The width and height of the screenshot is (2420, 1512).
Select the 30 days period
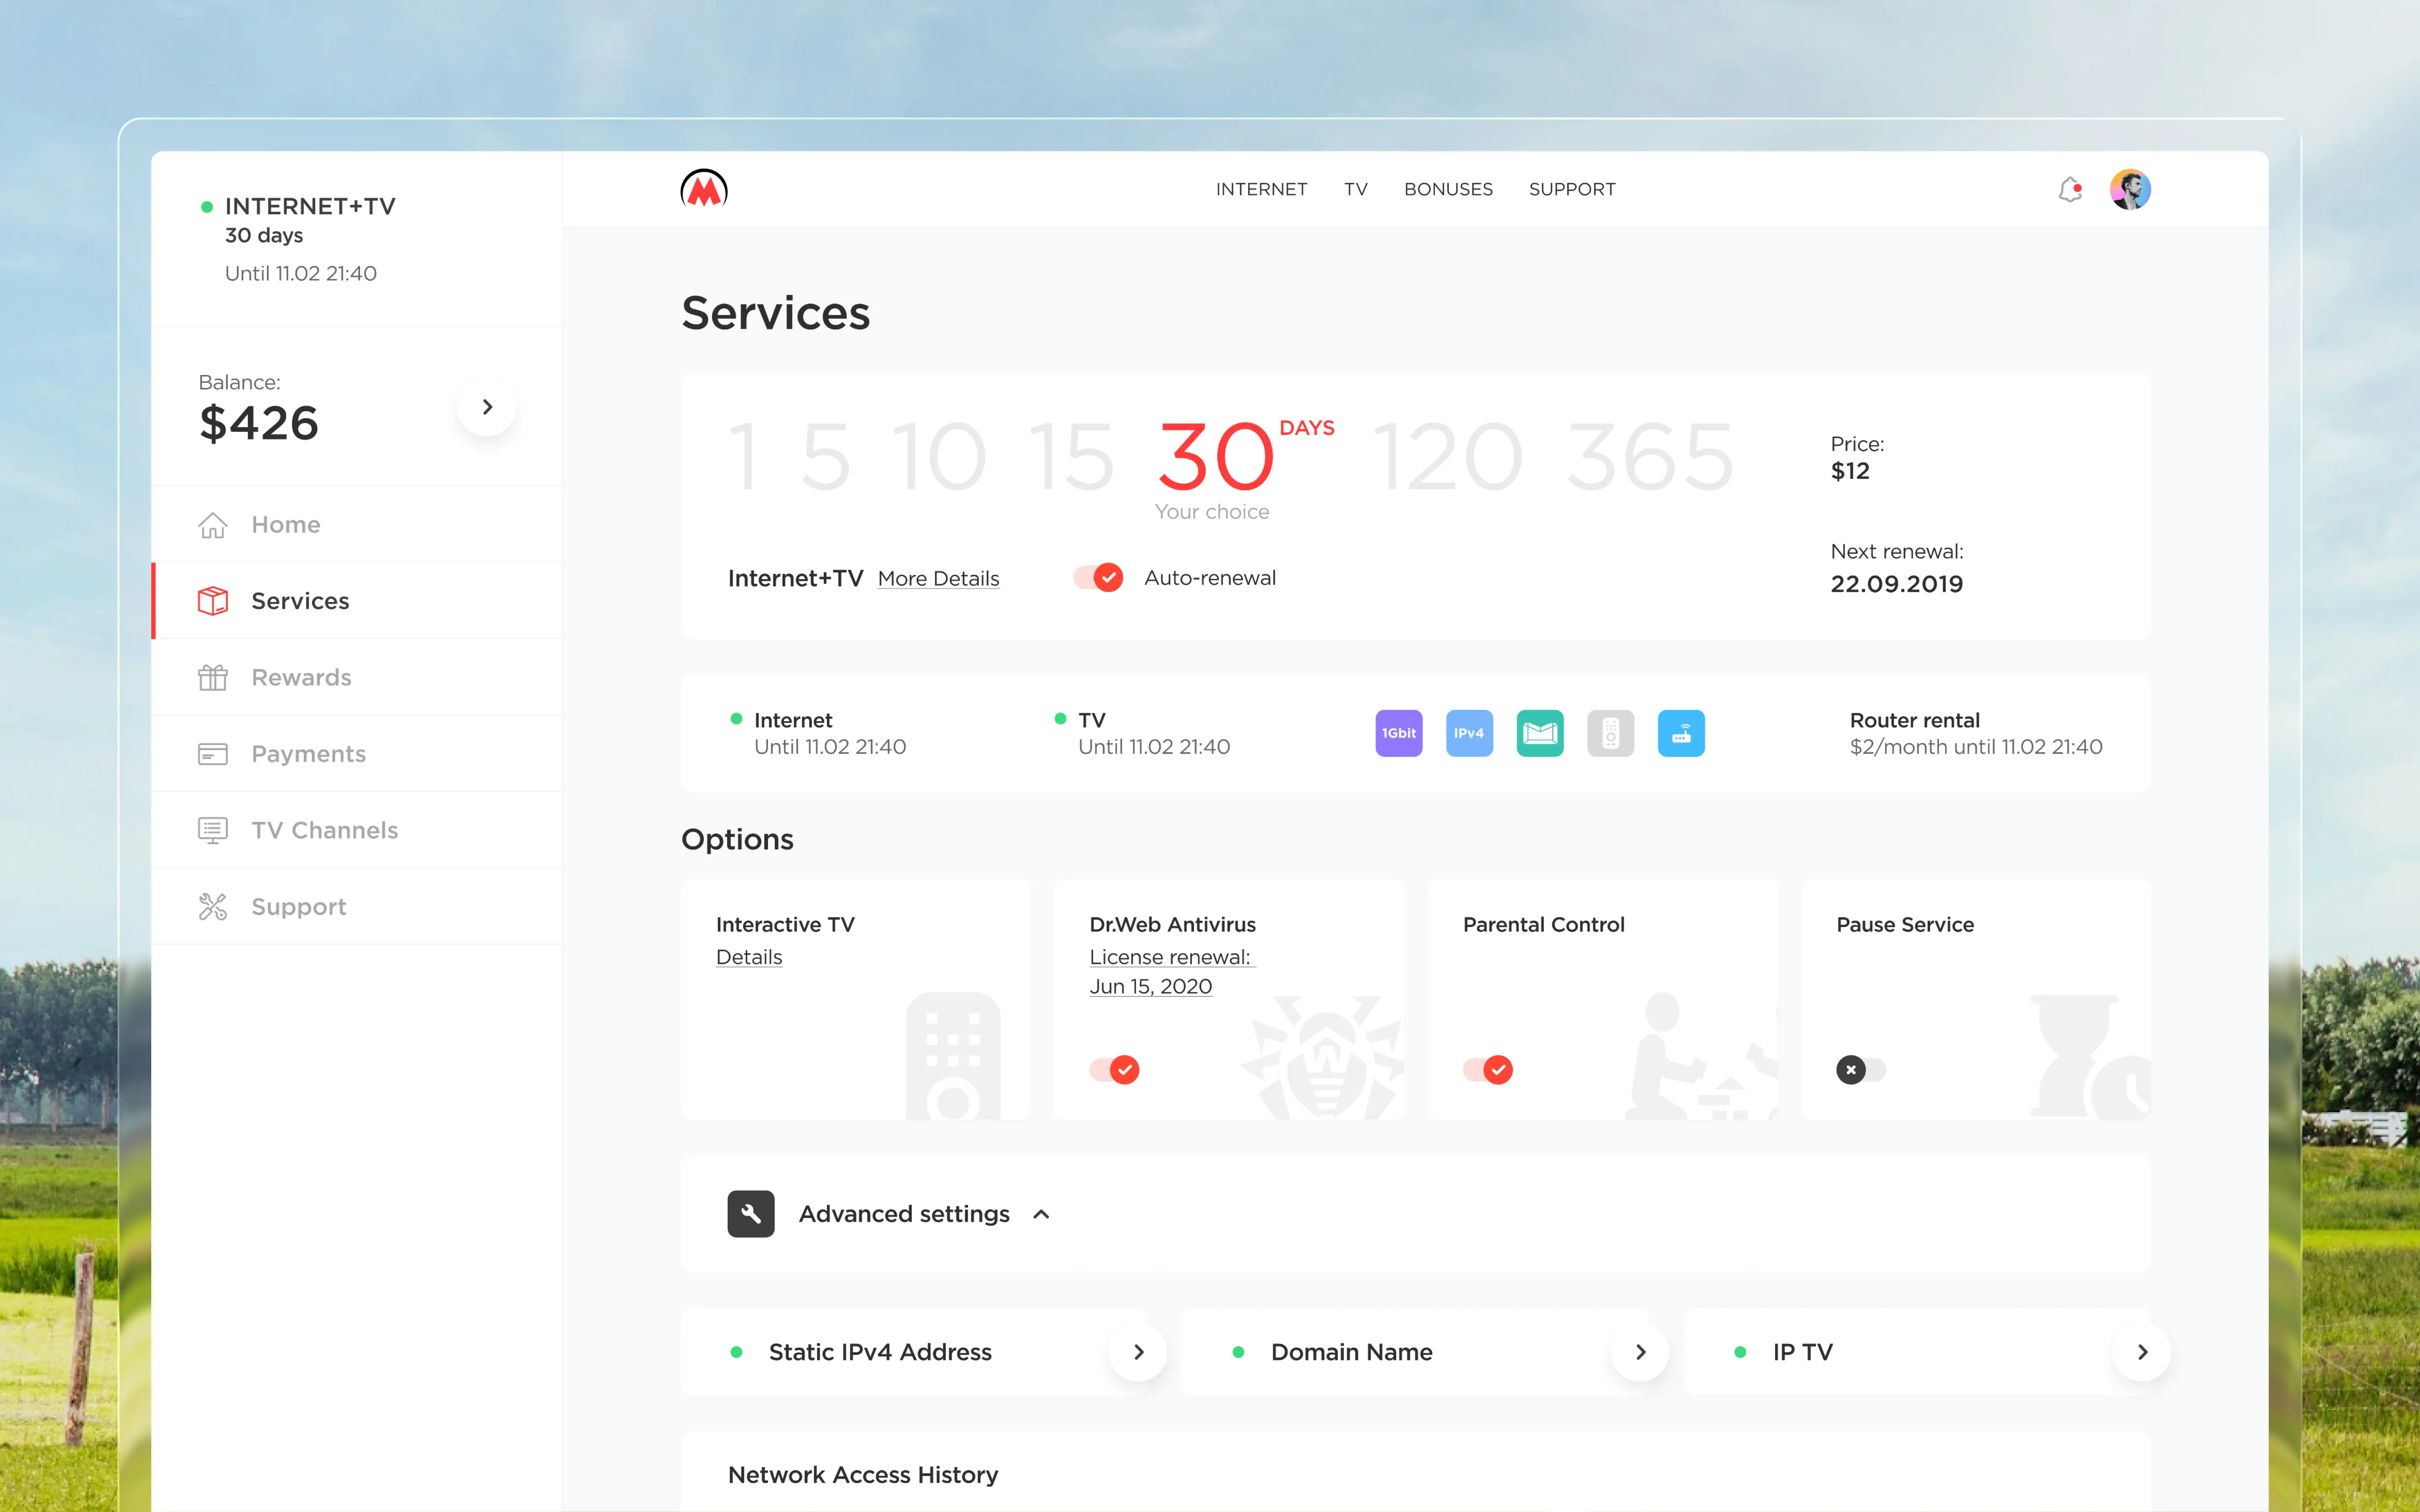coord(1216,457)
